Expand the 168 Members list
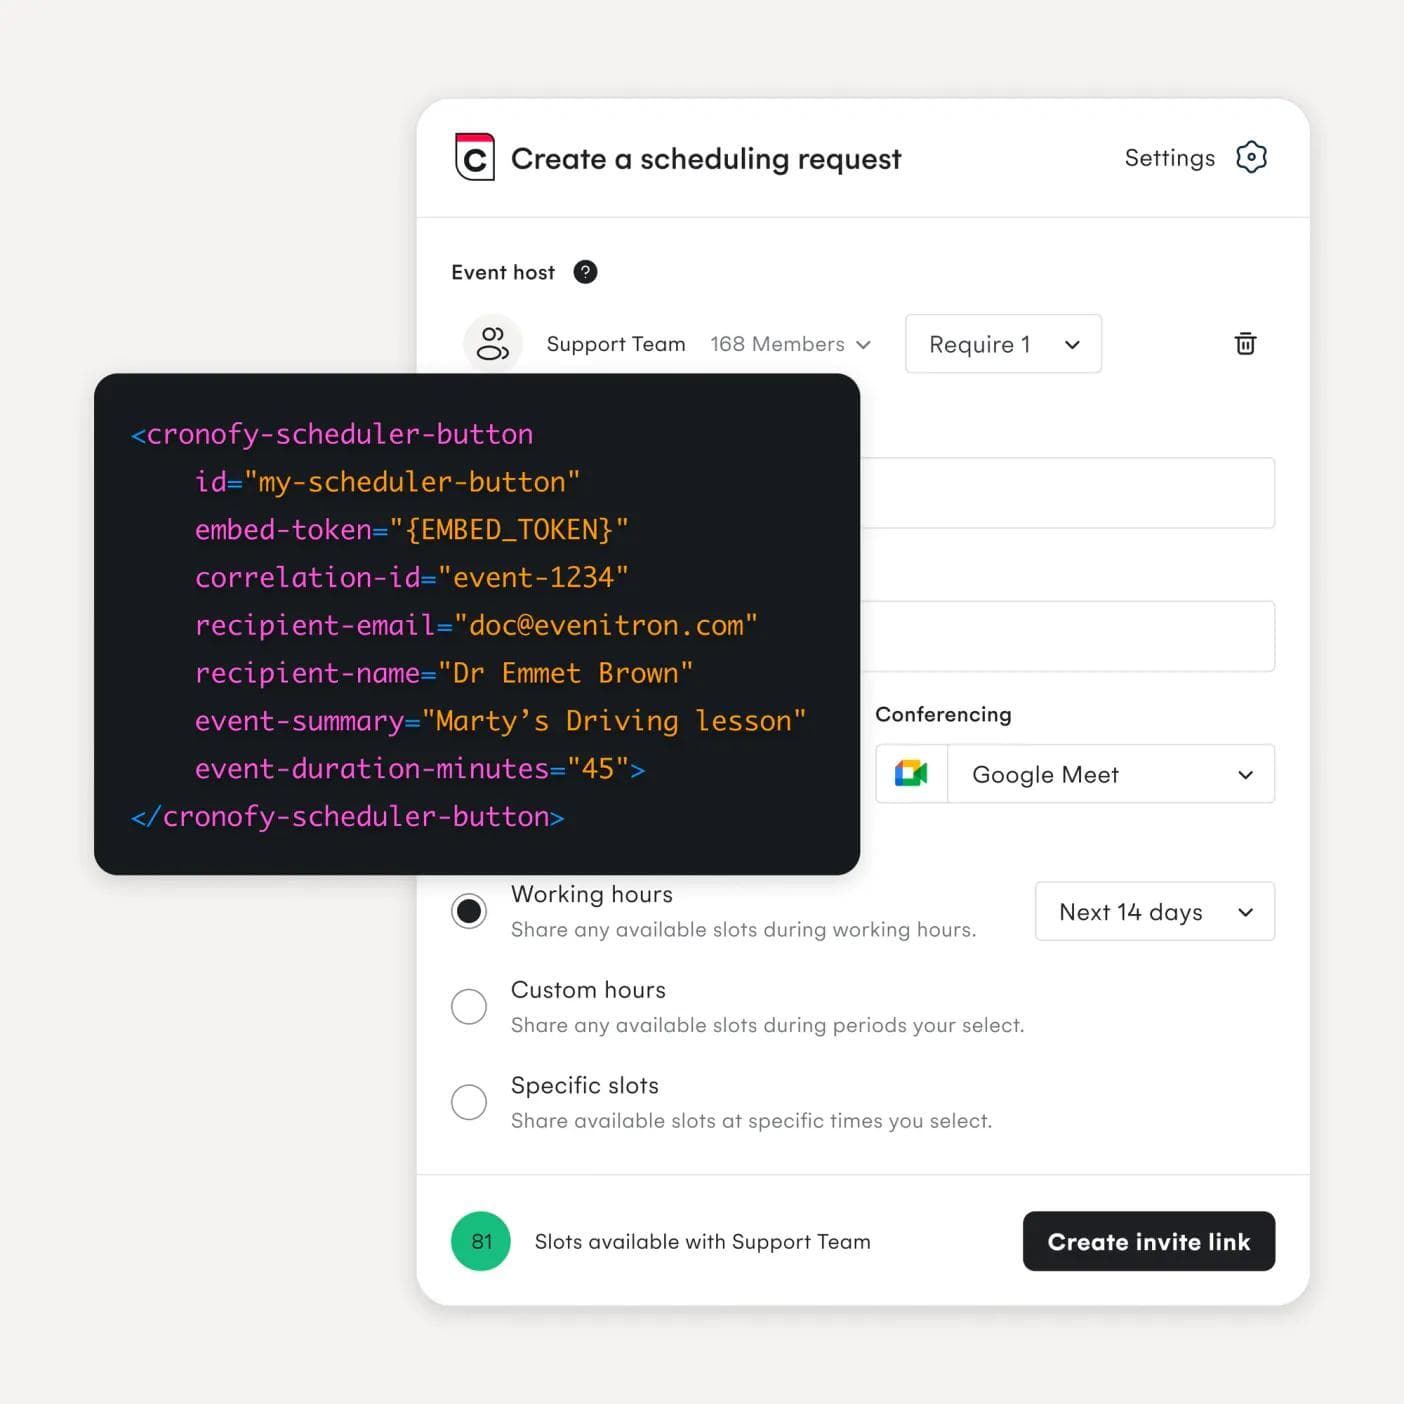Screen dimensions: 1404x1404 (790, 344)
